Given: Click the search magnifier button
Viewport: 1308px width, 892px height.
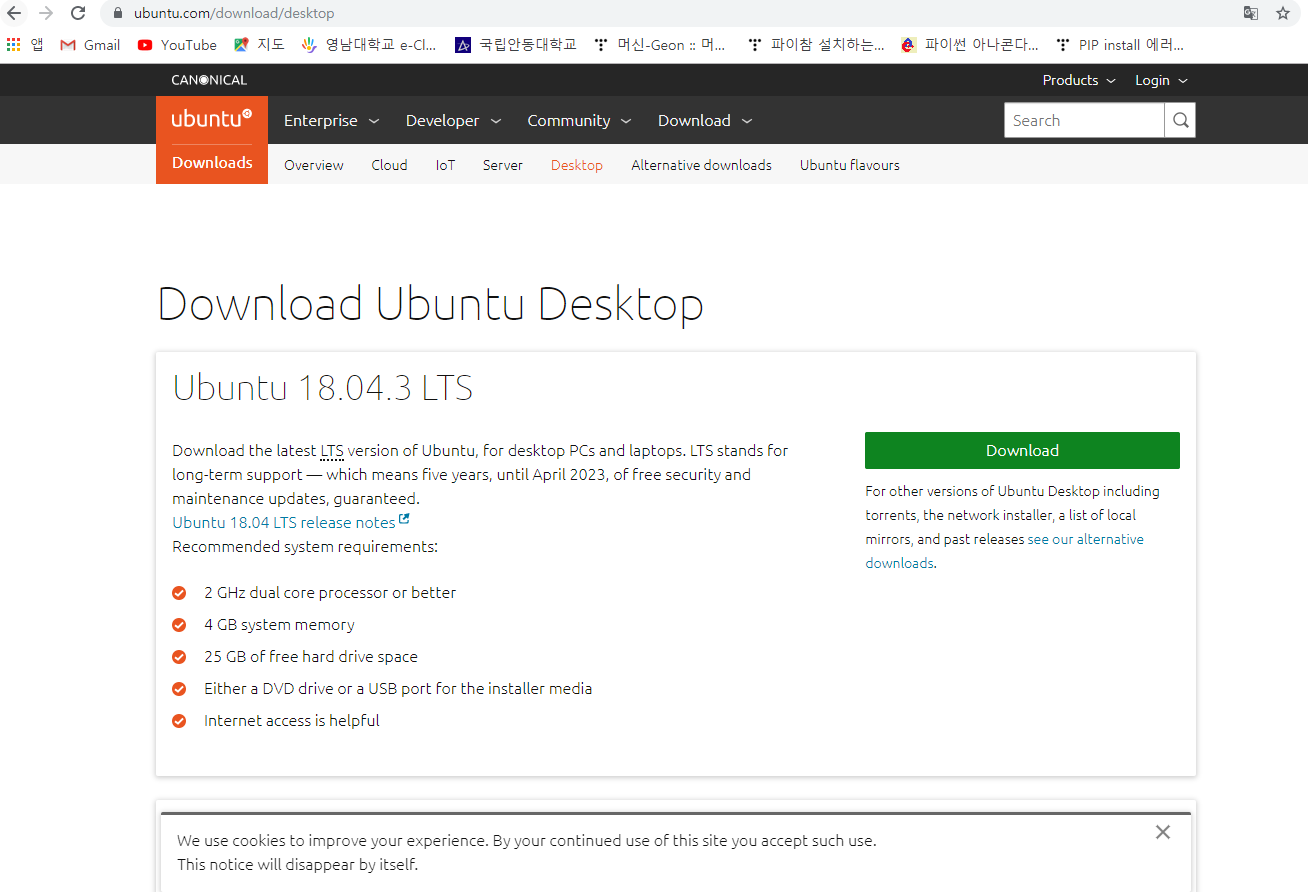Looking at the screenshot, I should click(1180, 121).
